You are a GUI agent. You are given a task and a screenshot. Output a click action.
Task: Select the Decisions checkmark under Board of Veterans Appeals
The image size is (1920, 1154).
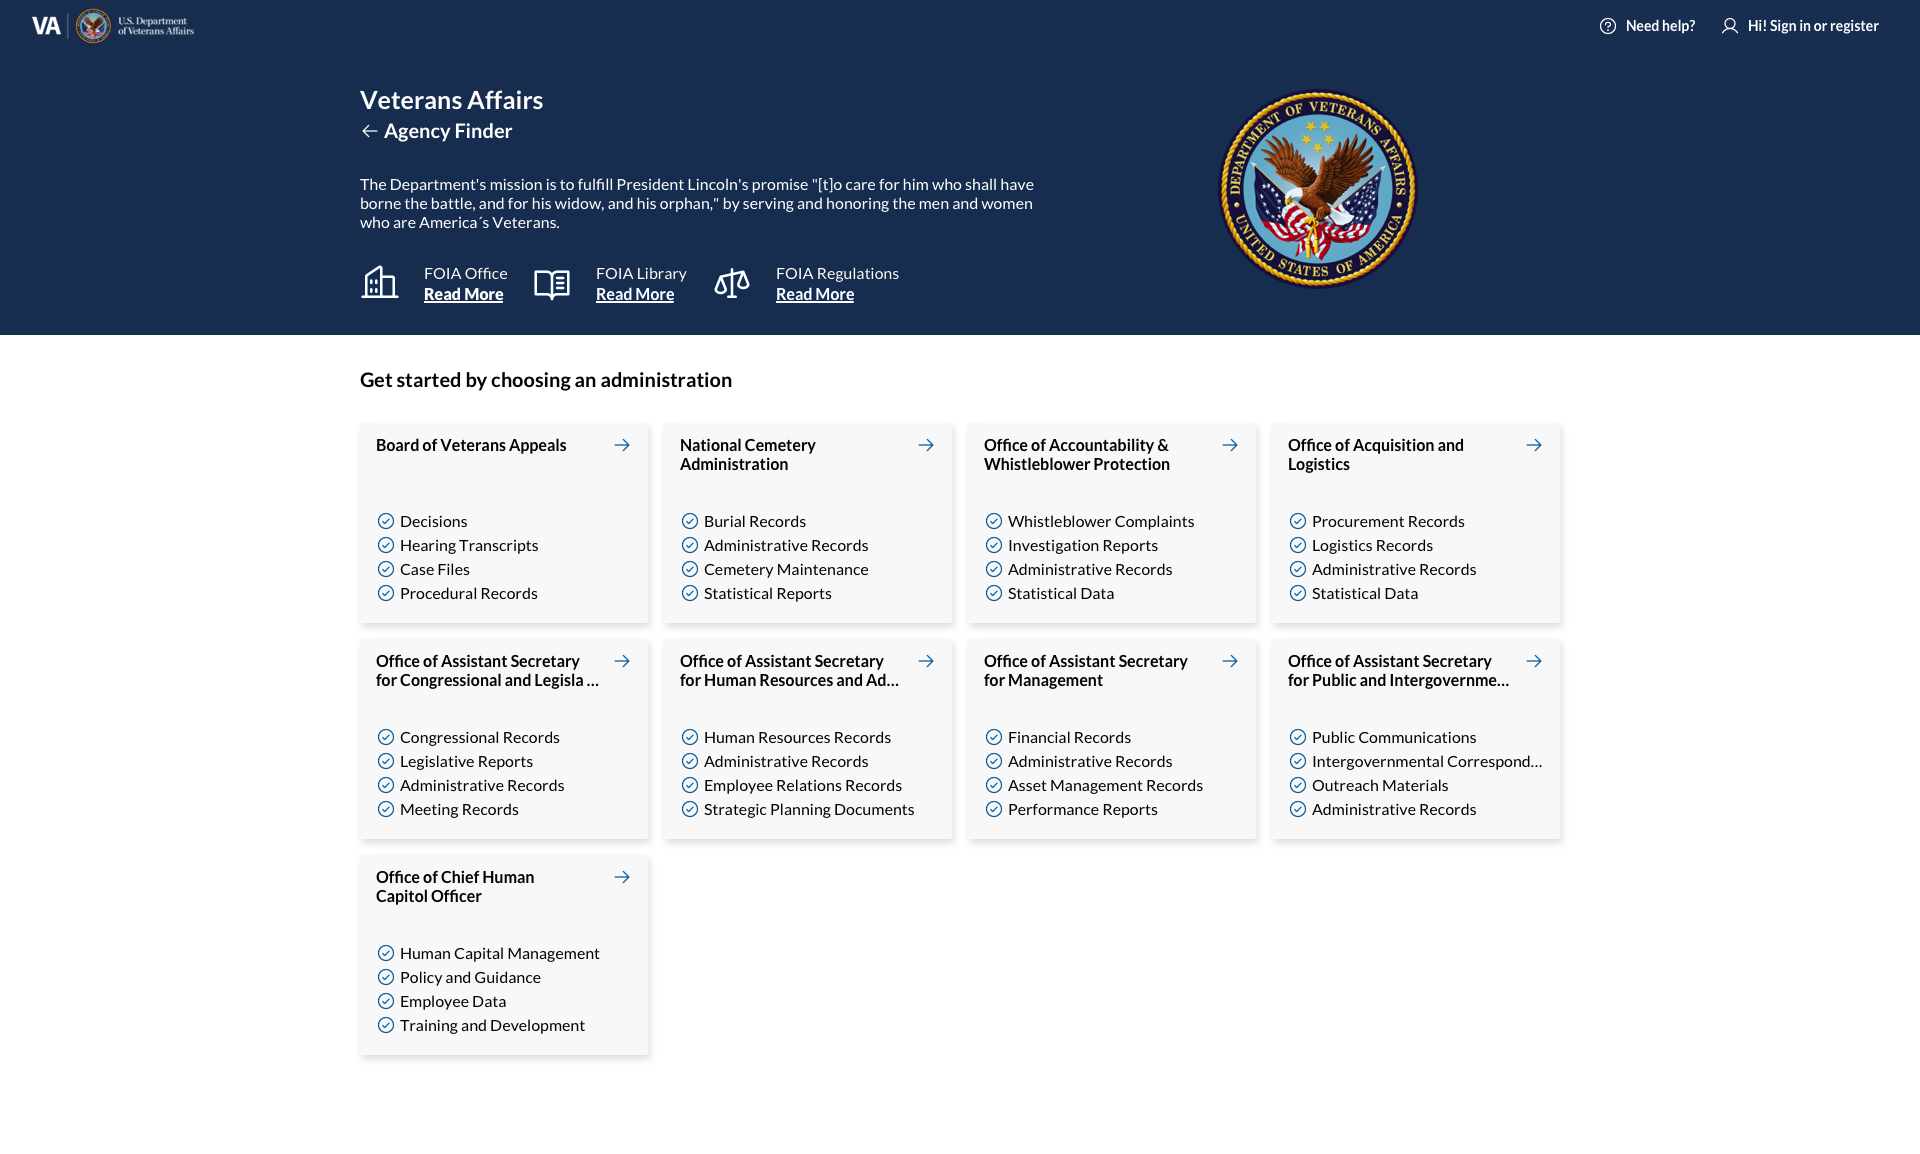pos(387,520)
